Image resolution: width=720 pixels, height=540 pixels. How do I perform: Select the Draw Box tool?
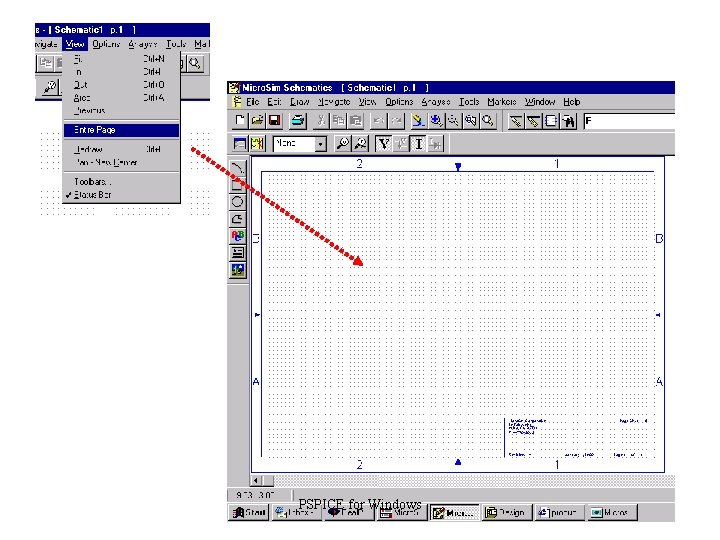coord(237,185)
